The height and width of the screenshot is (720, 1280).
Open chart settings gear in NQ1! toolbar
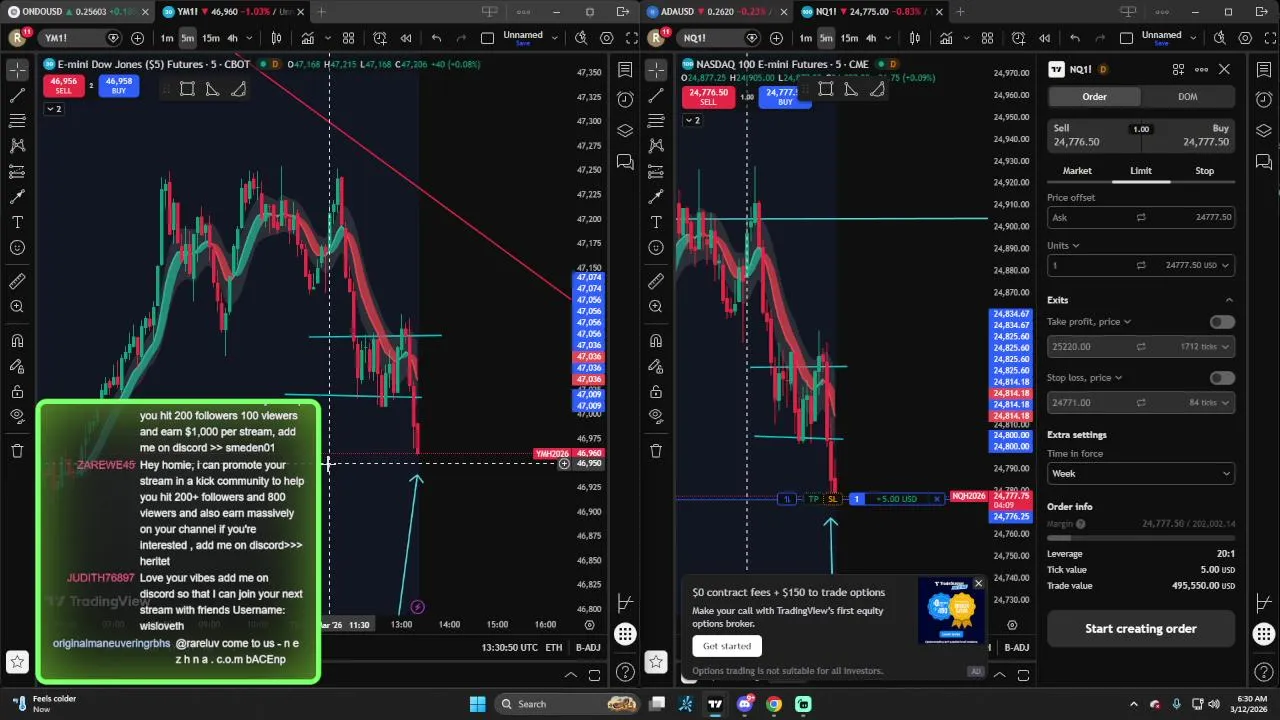[x=1245, y=38]
